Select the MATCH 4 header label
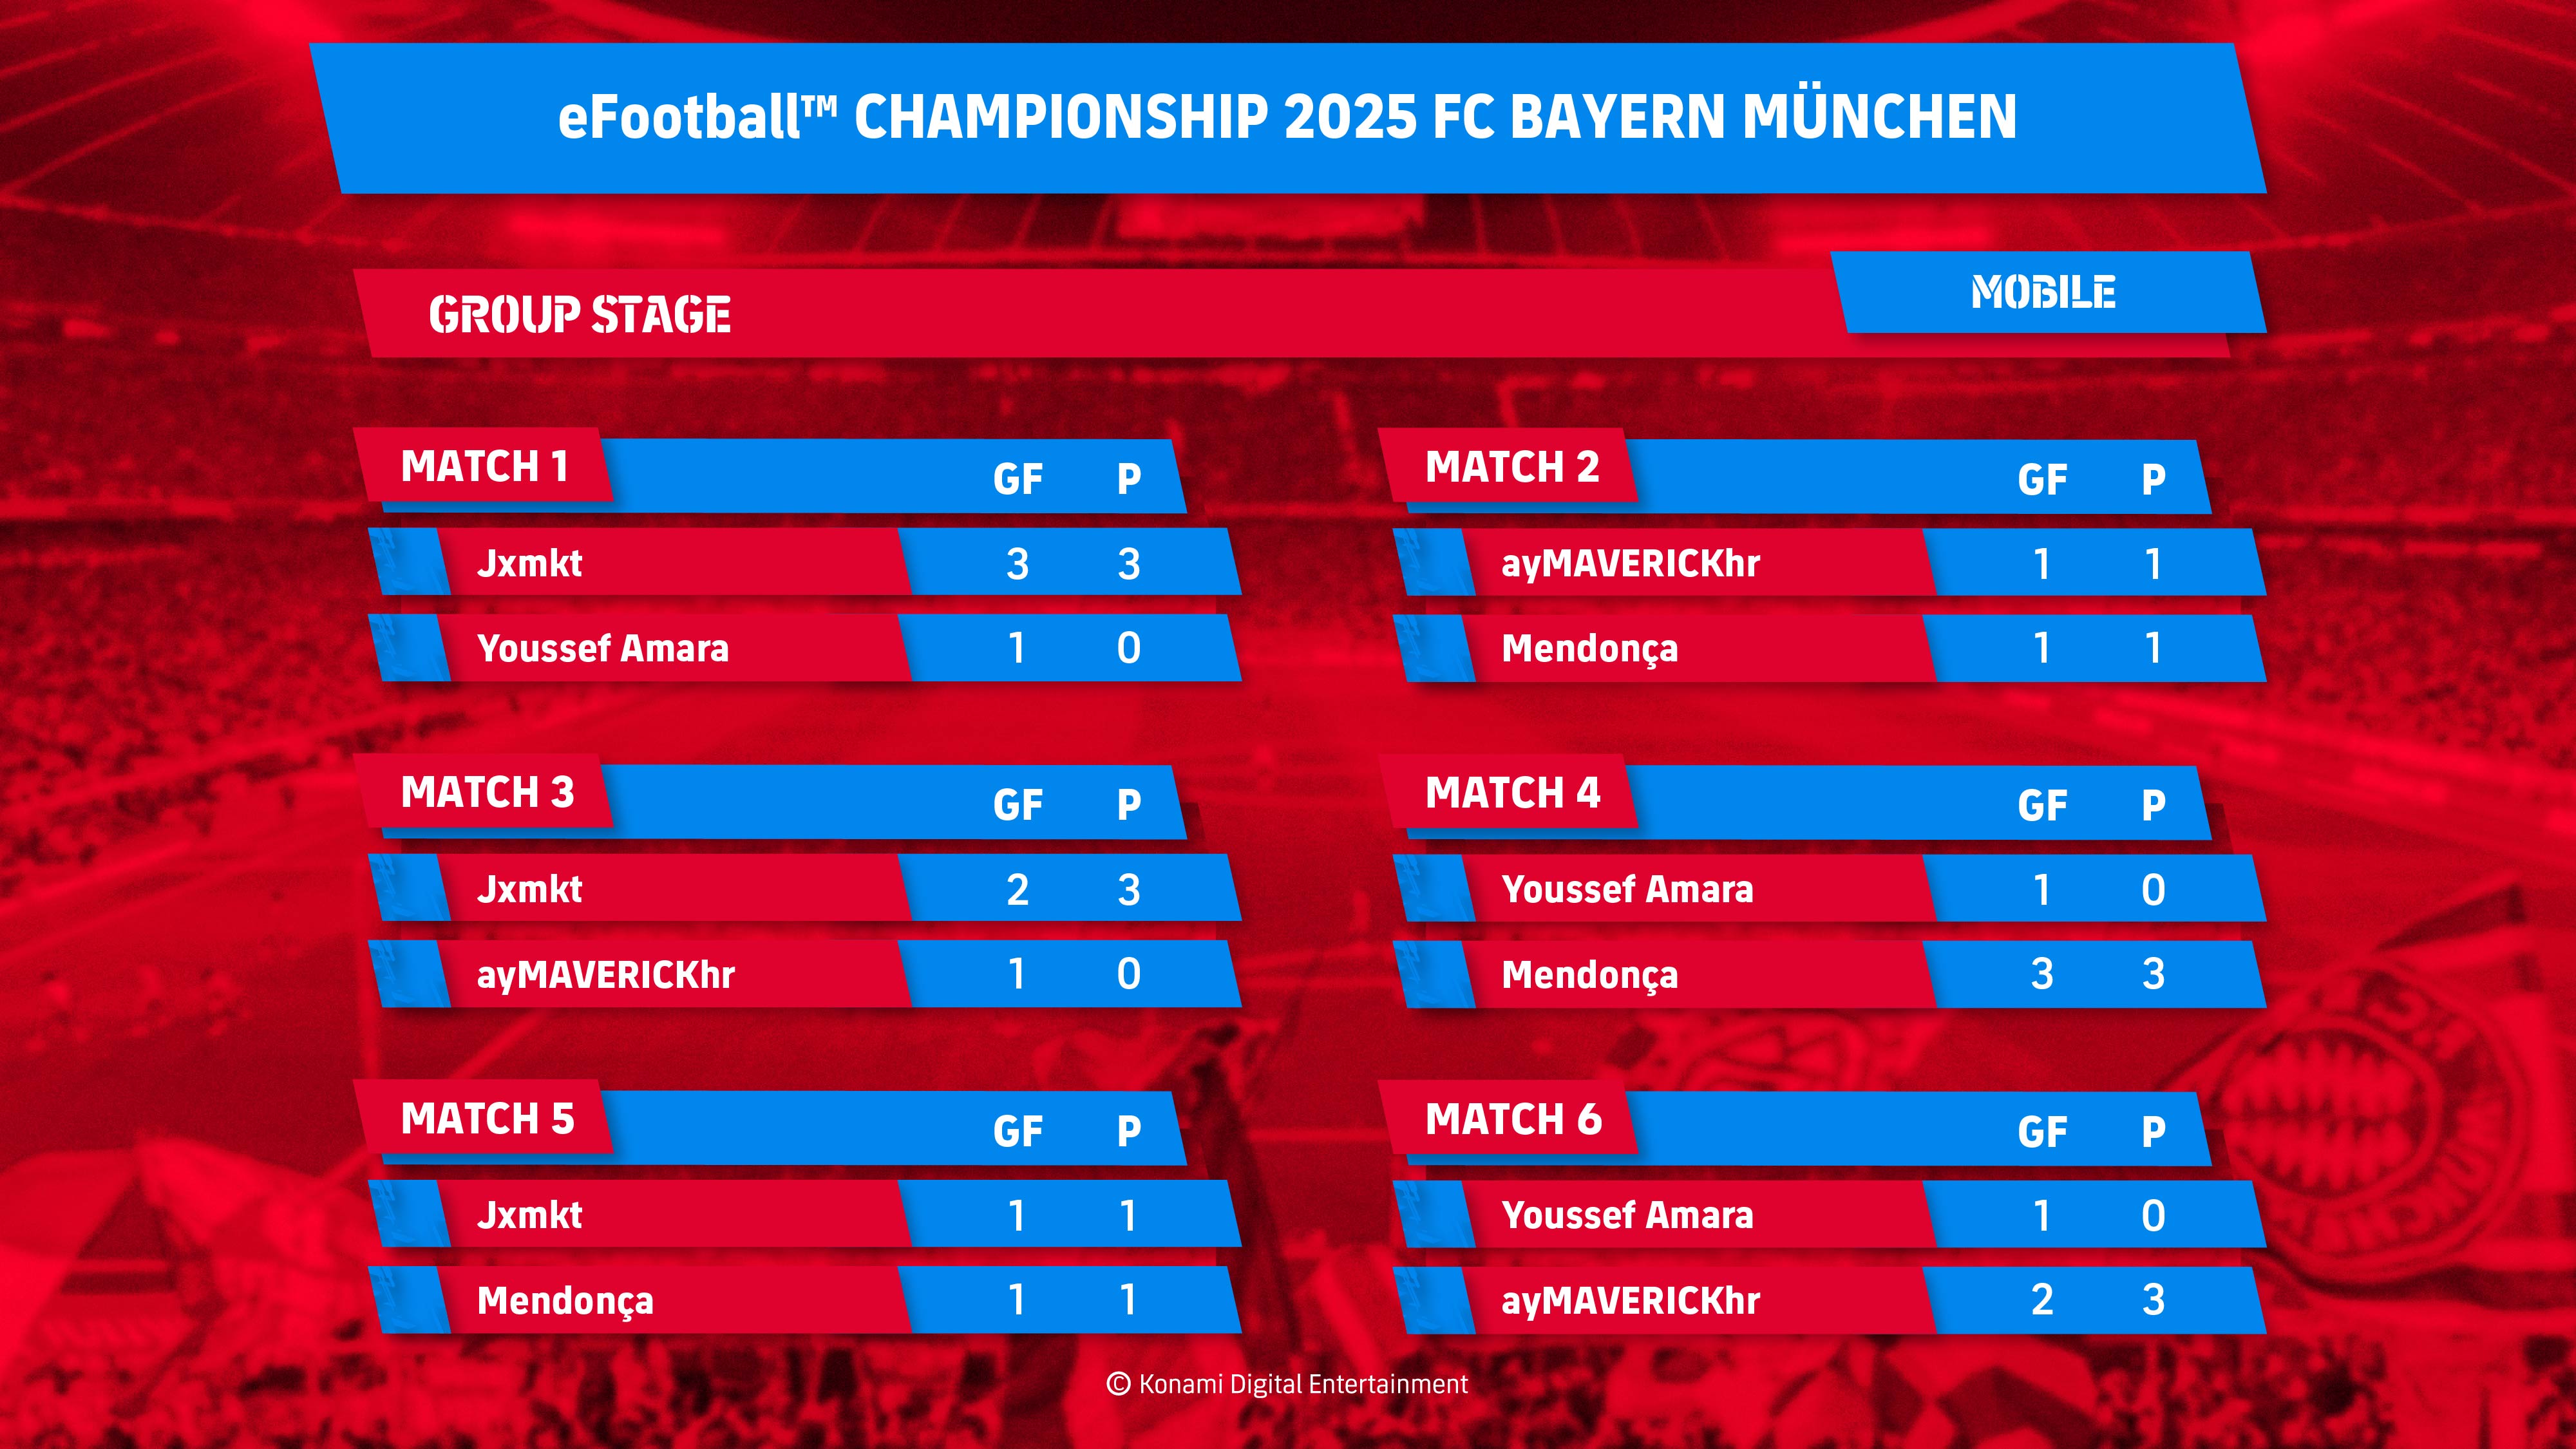The width and height of the screenshot is (2576, 1449). [1512, 792]
